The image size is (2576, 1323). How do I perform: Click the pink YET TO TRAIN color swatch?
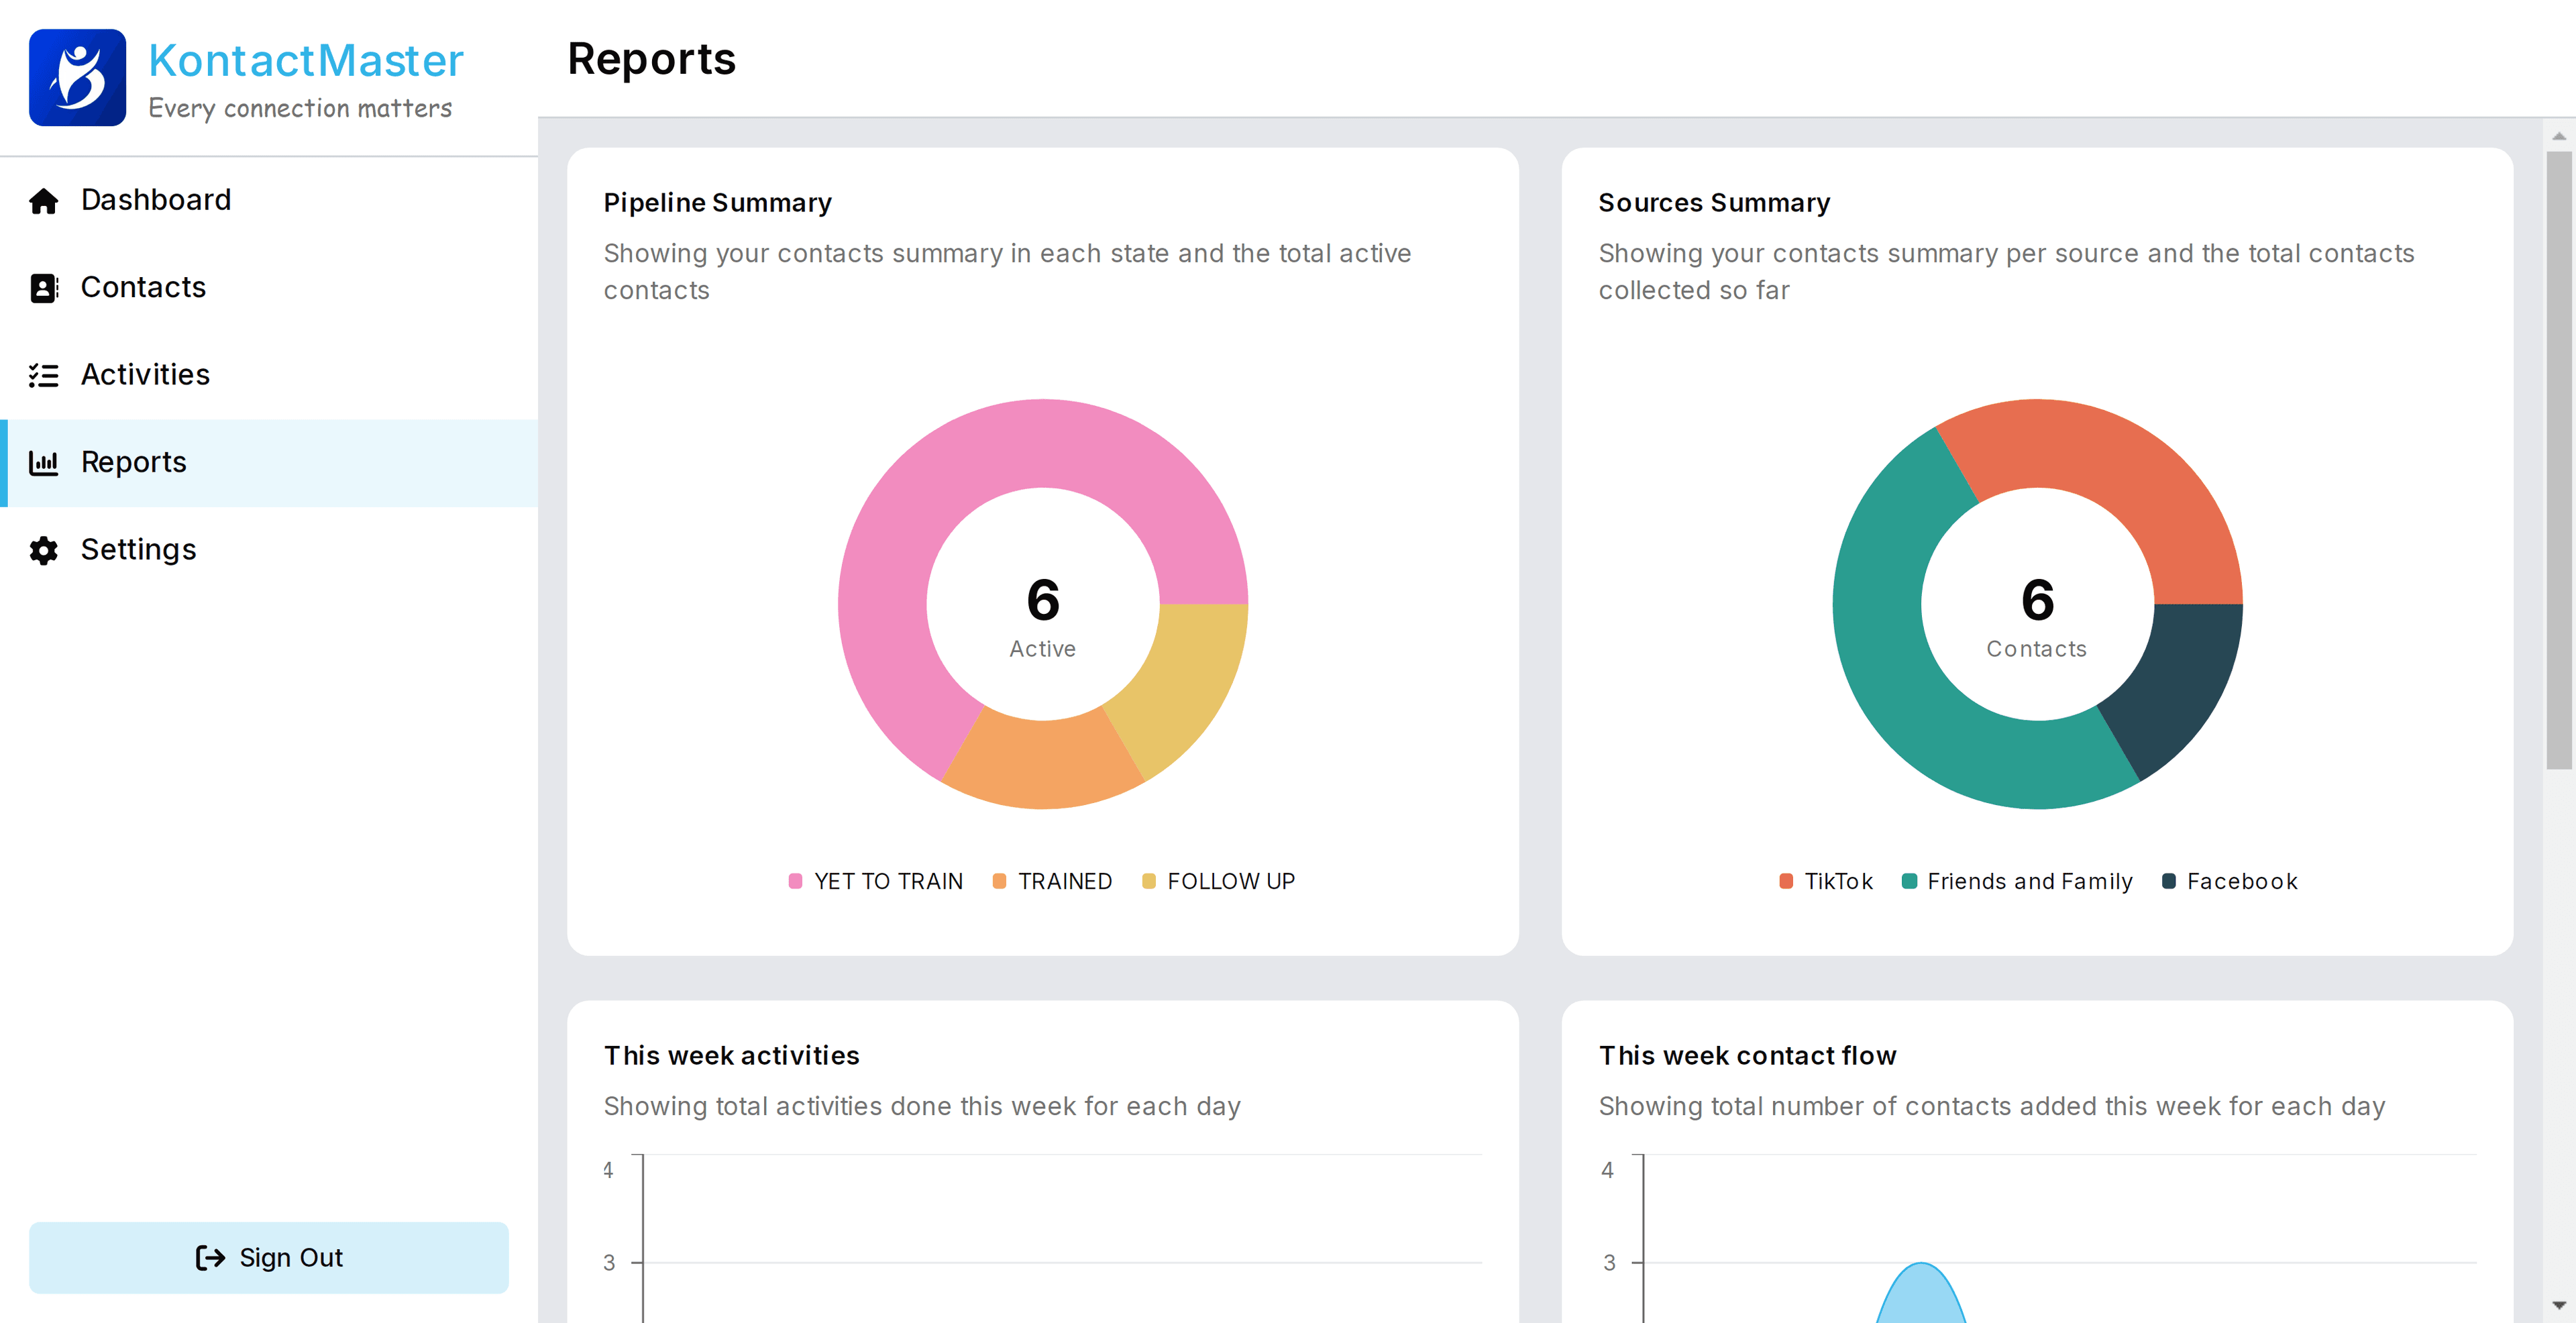point(796,881)
